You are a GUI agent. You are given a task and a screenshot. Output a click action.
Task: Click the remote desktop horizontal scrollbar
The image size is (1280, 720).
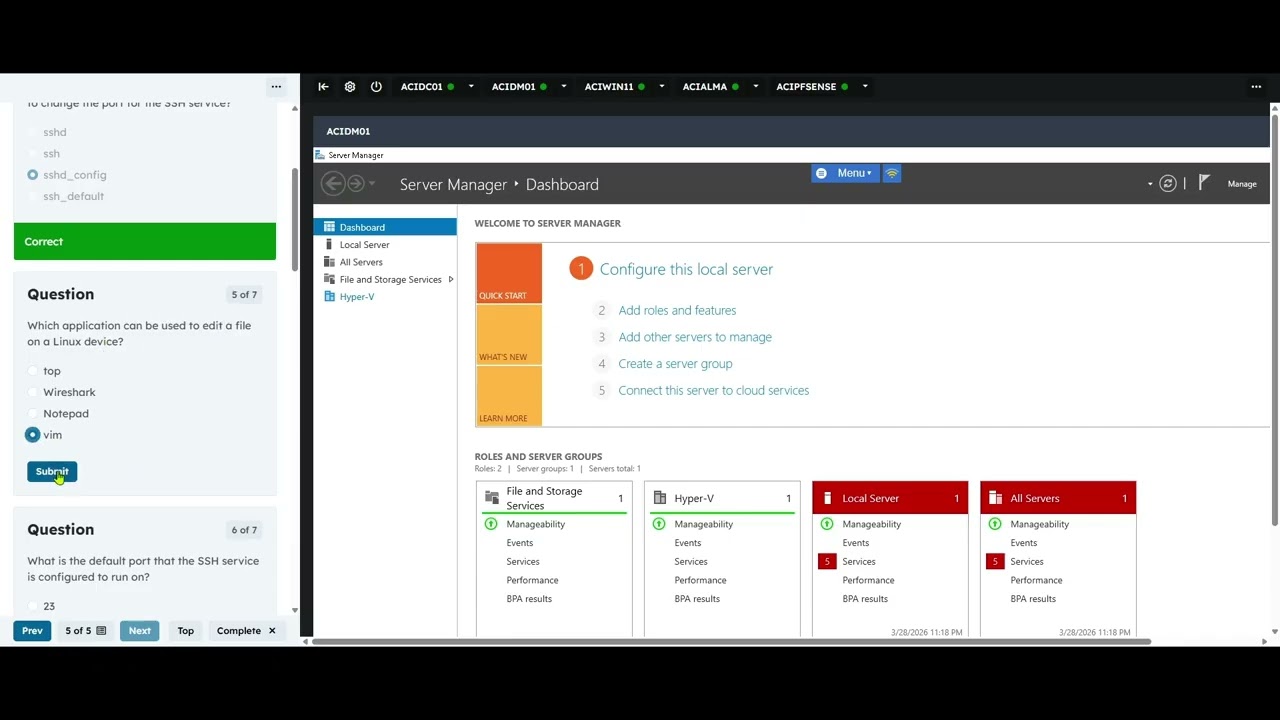730,641
